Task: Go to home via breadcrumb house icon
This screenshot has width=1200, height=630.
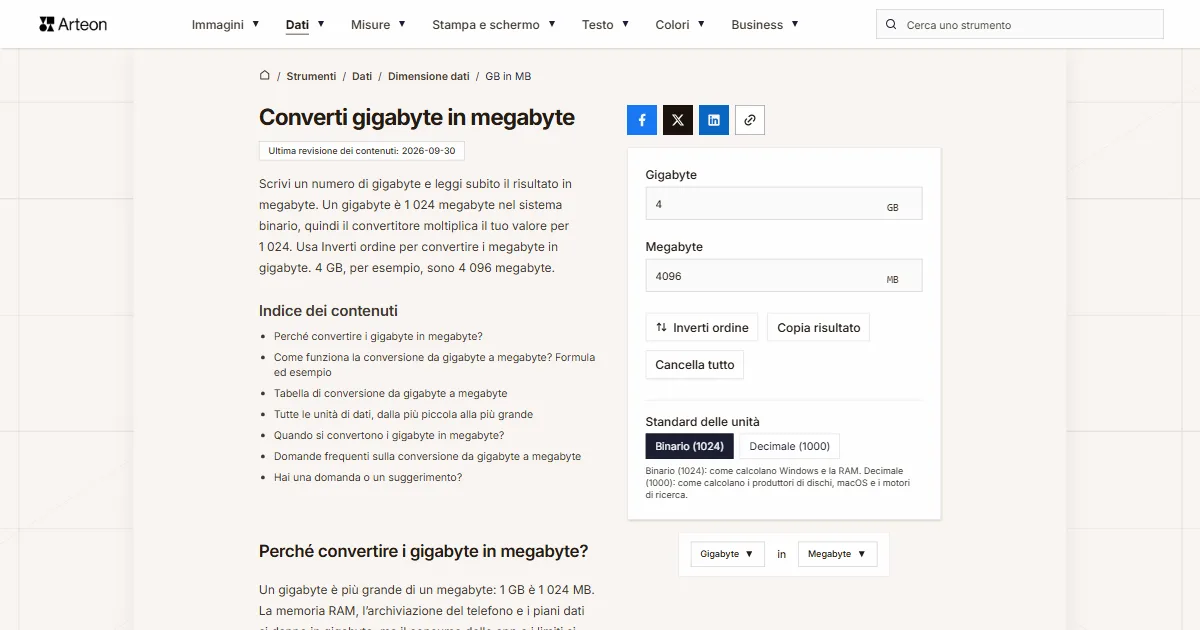Action: pyautogui.click(x=265, y=75)
